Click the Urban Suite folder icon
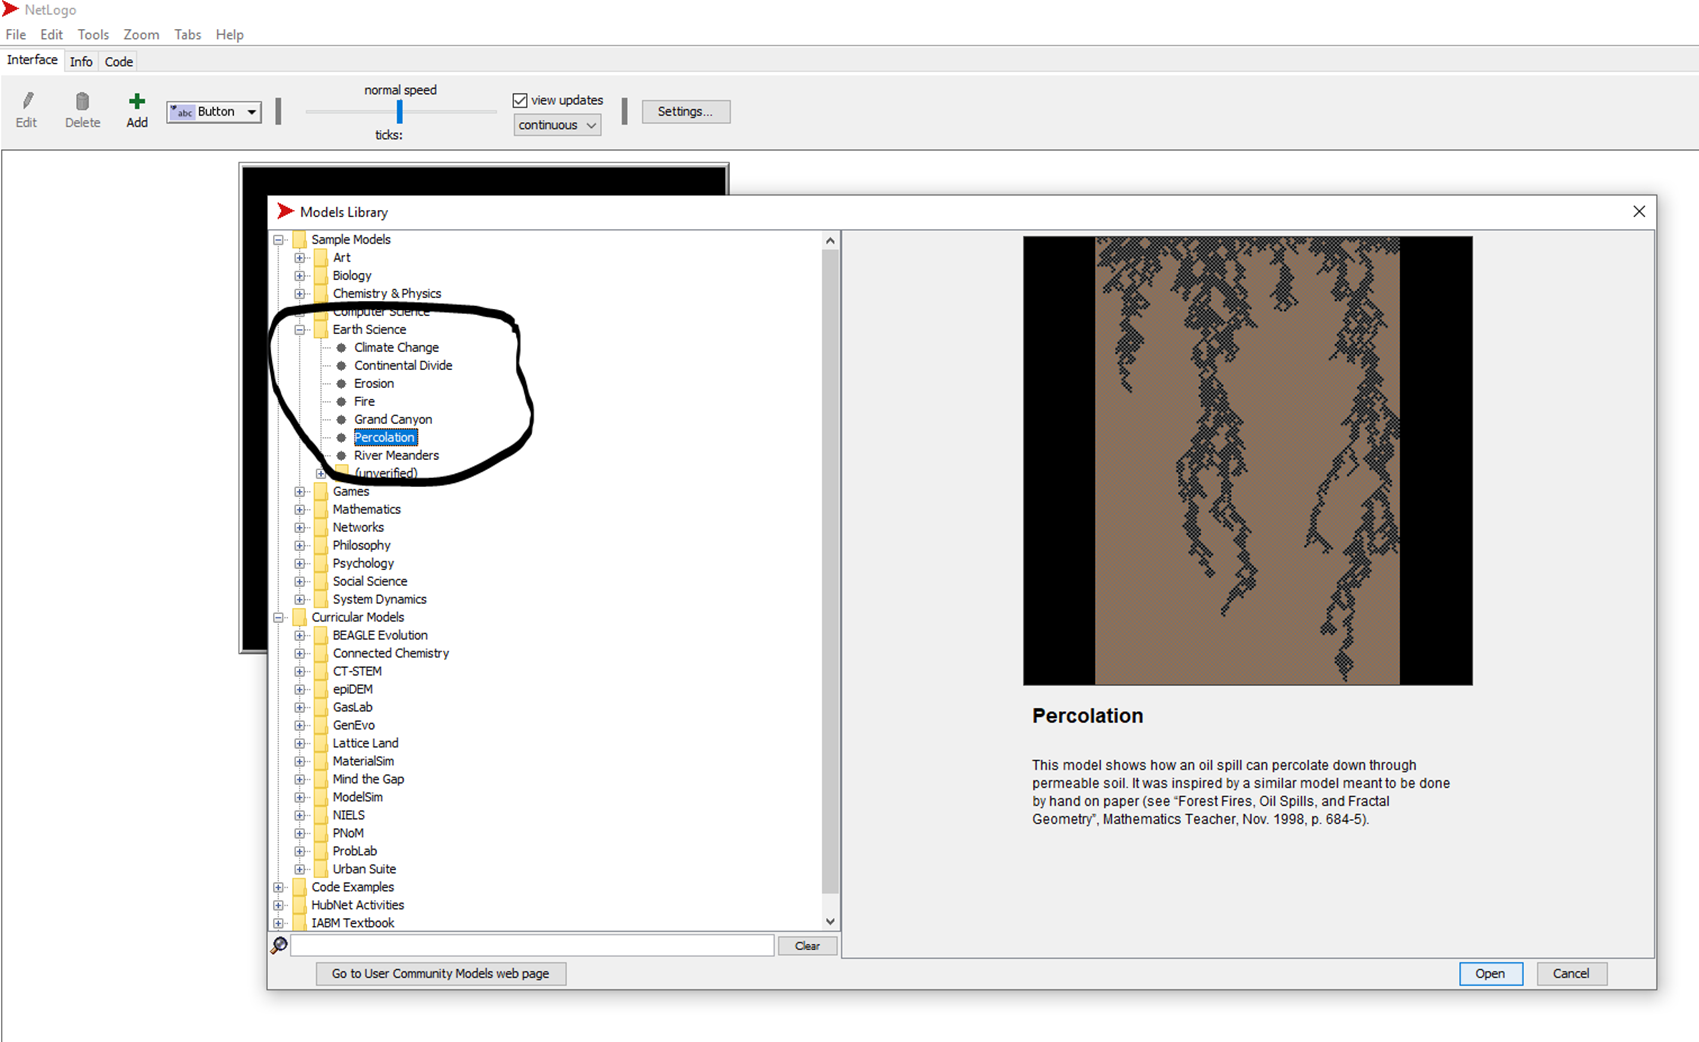1699x1042 pixels. coord(321,869)
